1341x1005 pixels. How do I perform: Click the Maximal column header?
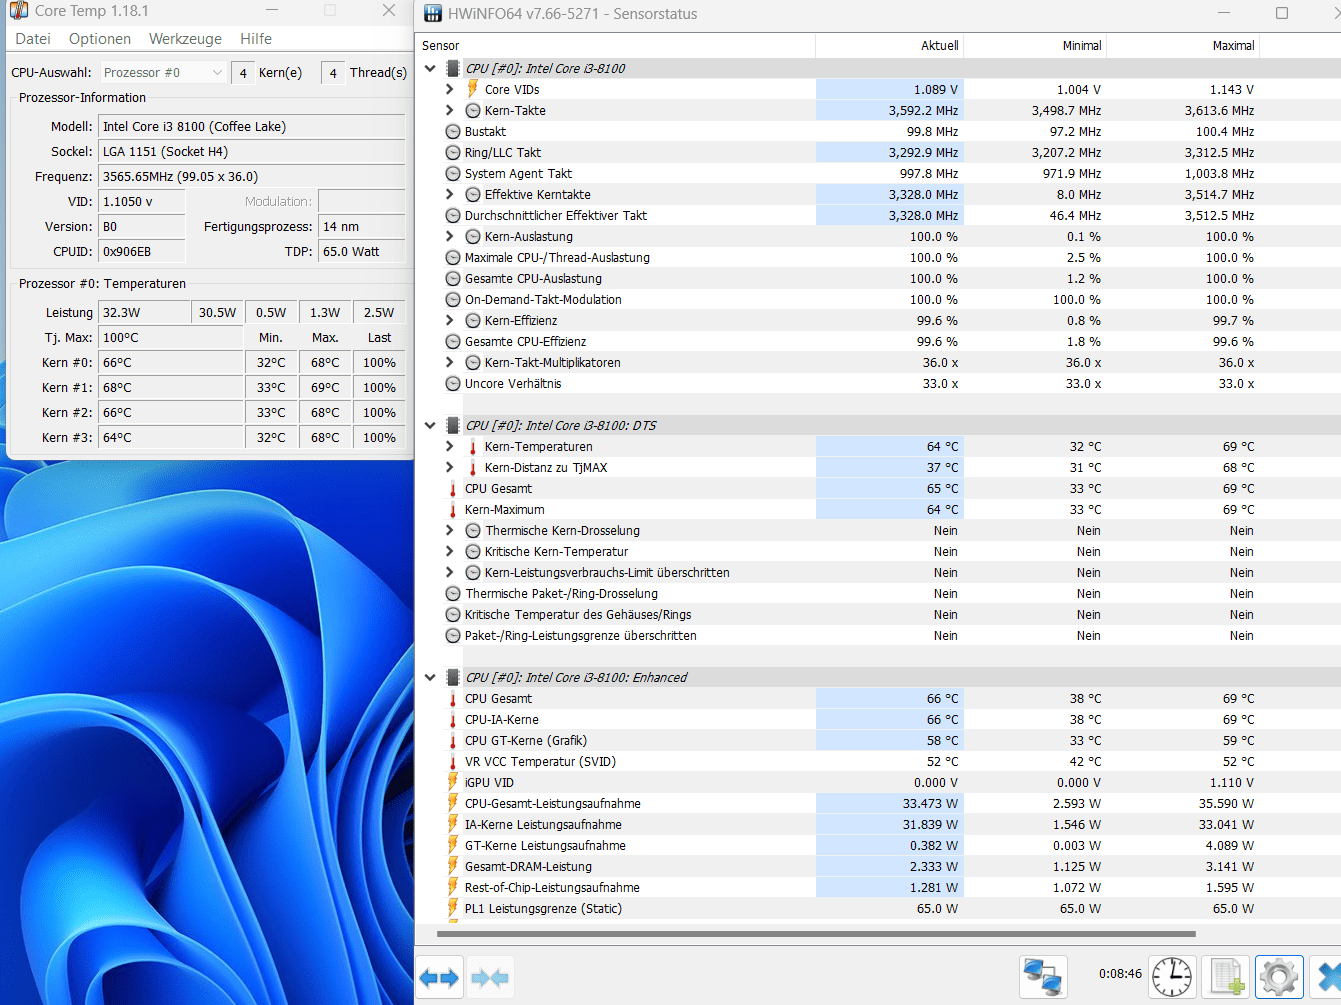click(x=1183, y=45)
